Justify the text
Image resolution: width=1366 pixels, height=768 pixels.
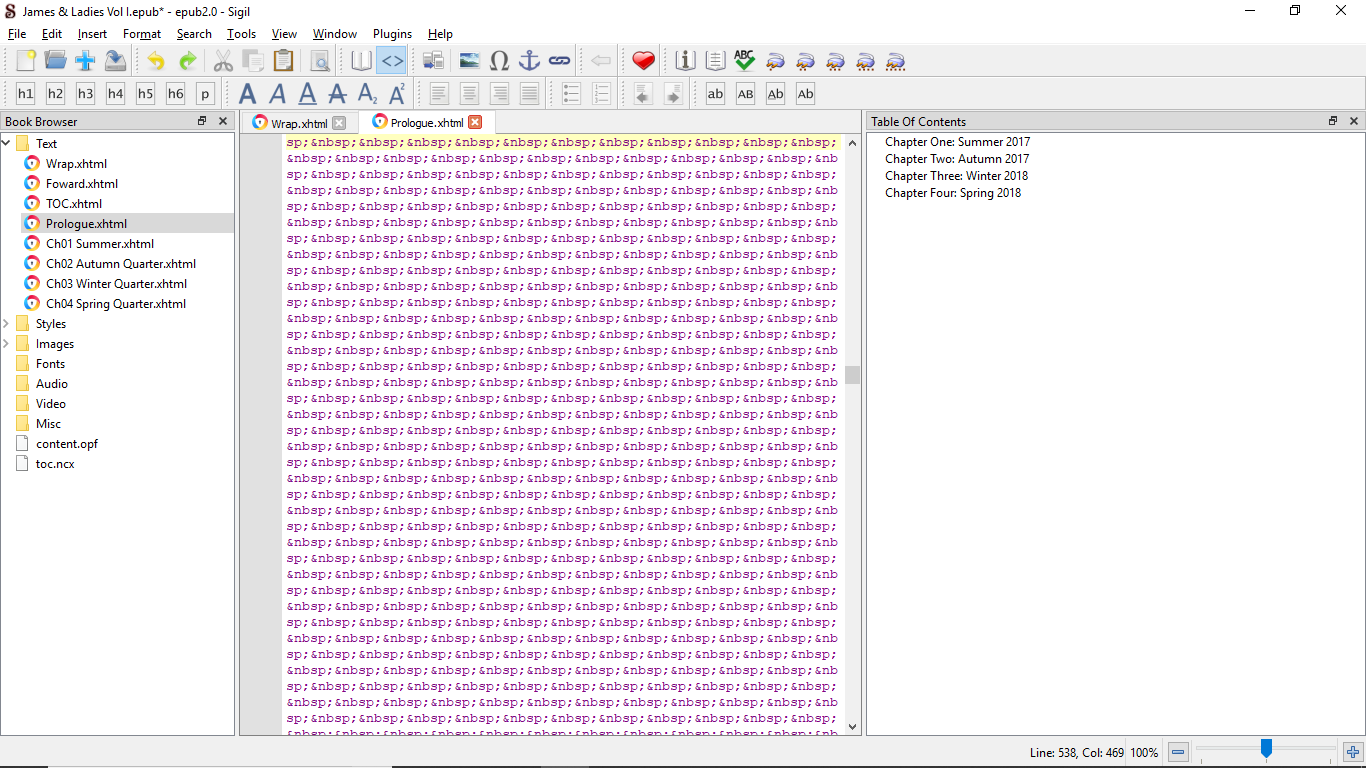click(529, 94)
